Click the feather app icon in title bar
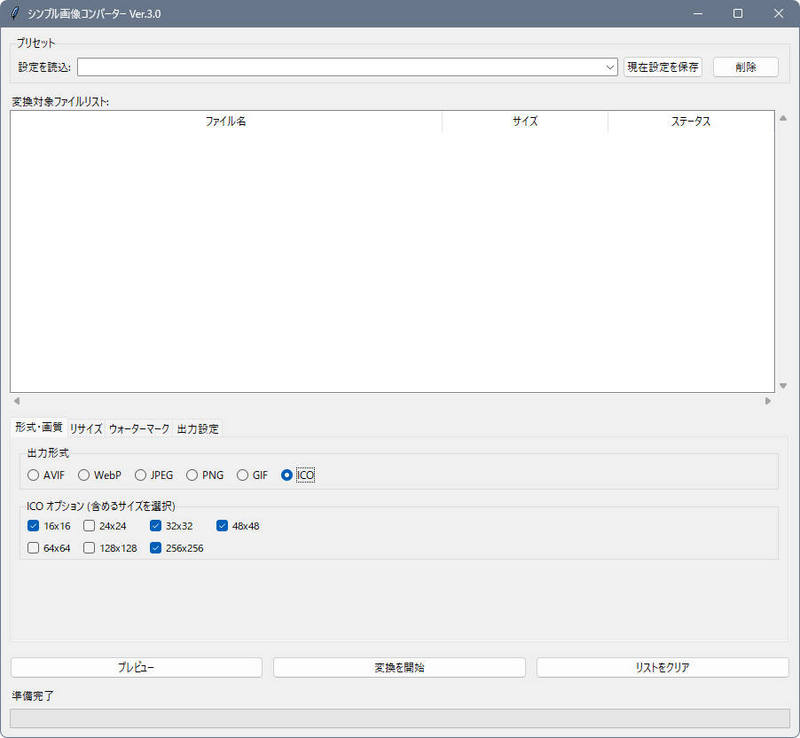The width and height of the screenshot is (800, 738). 14,13
